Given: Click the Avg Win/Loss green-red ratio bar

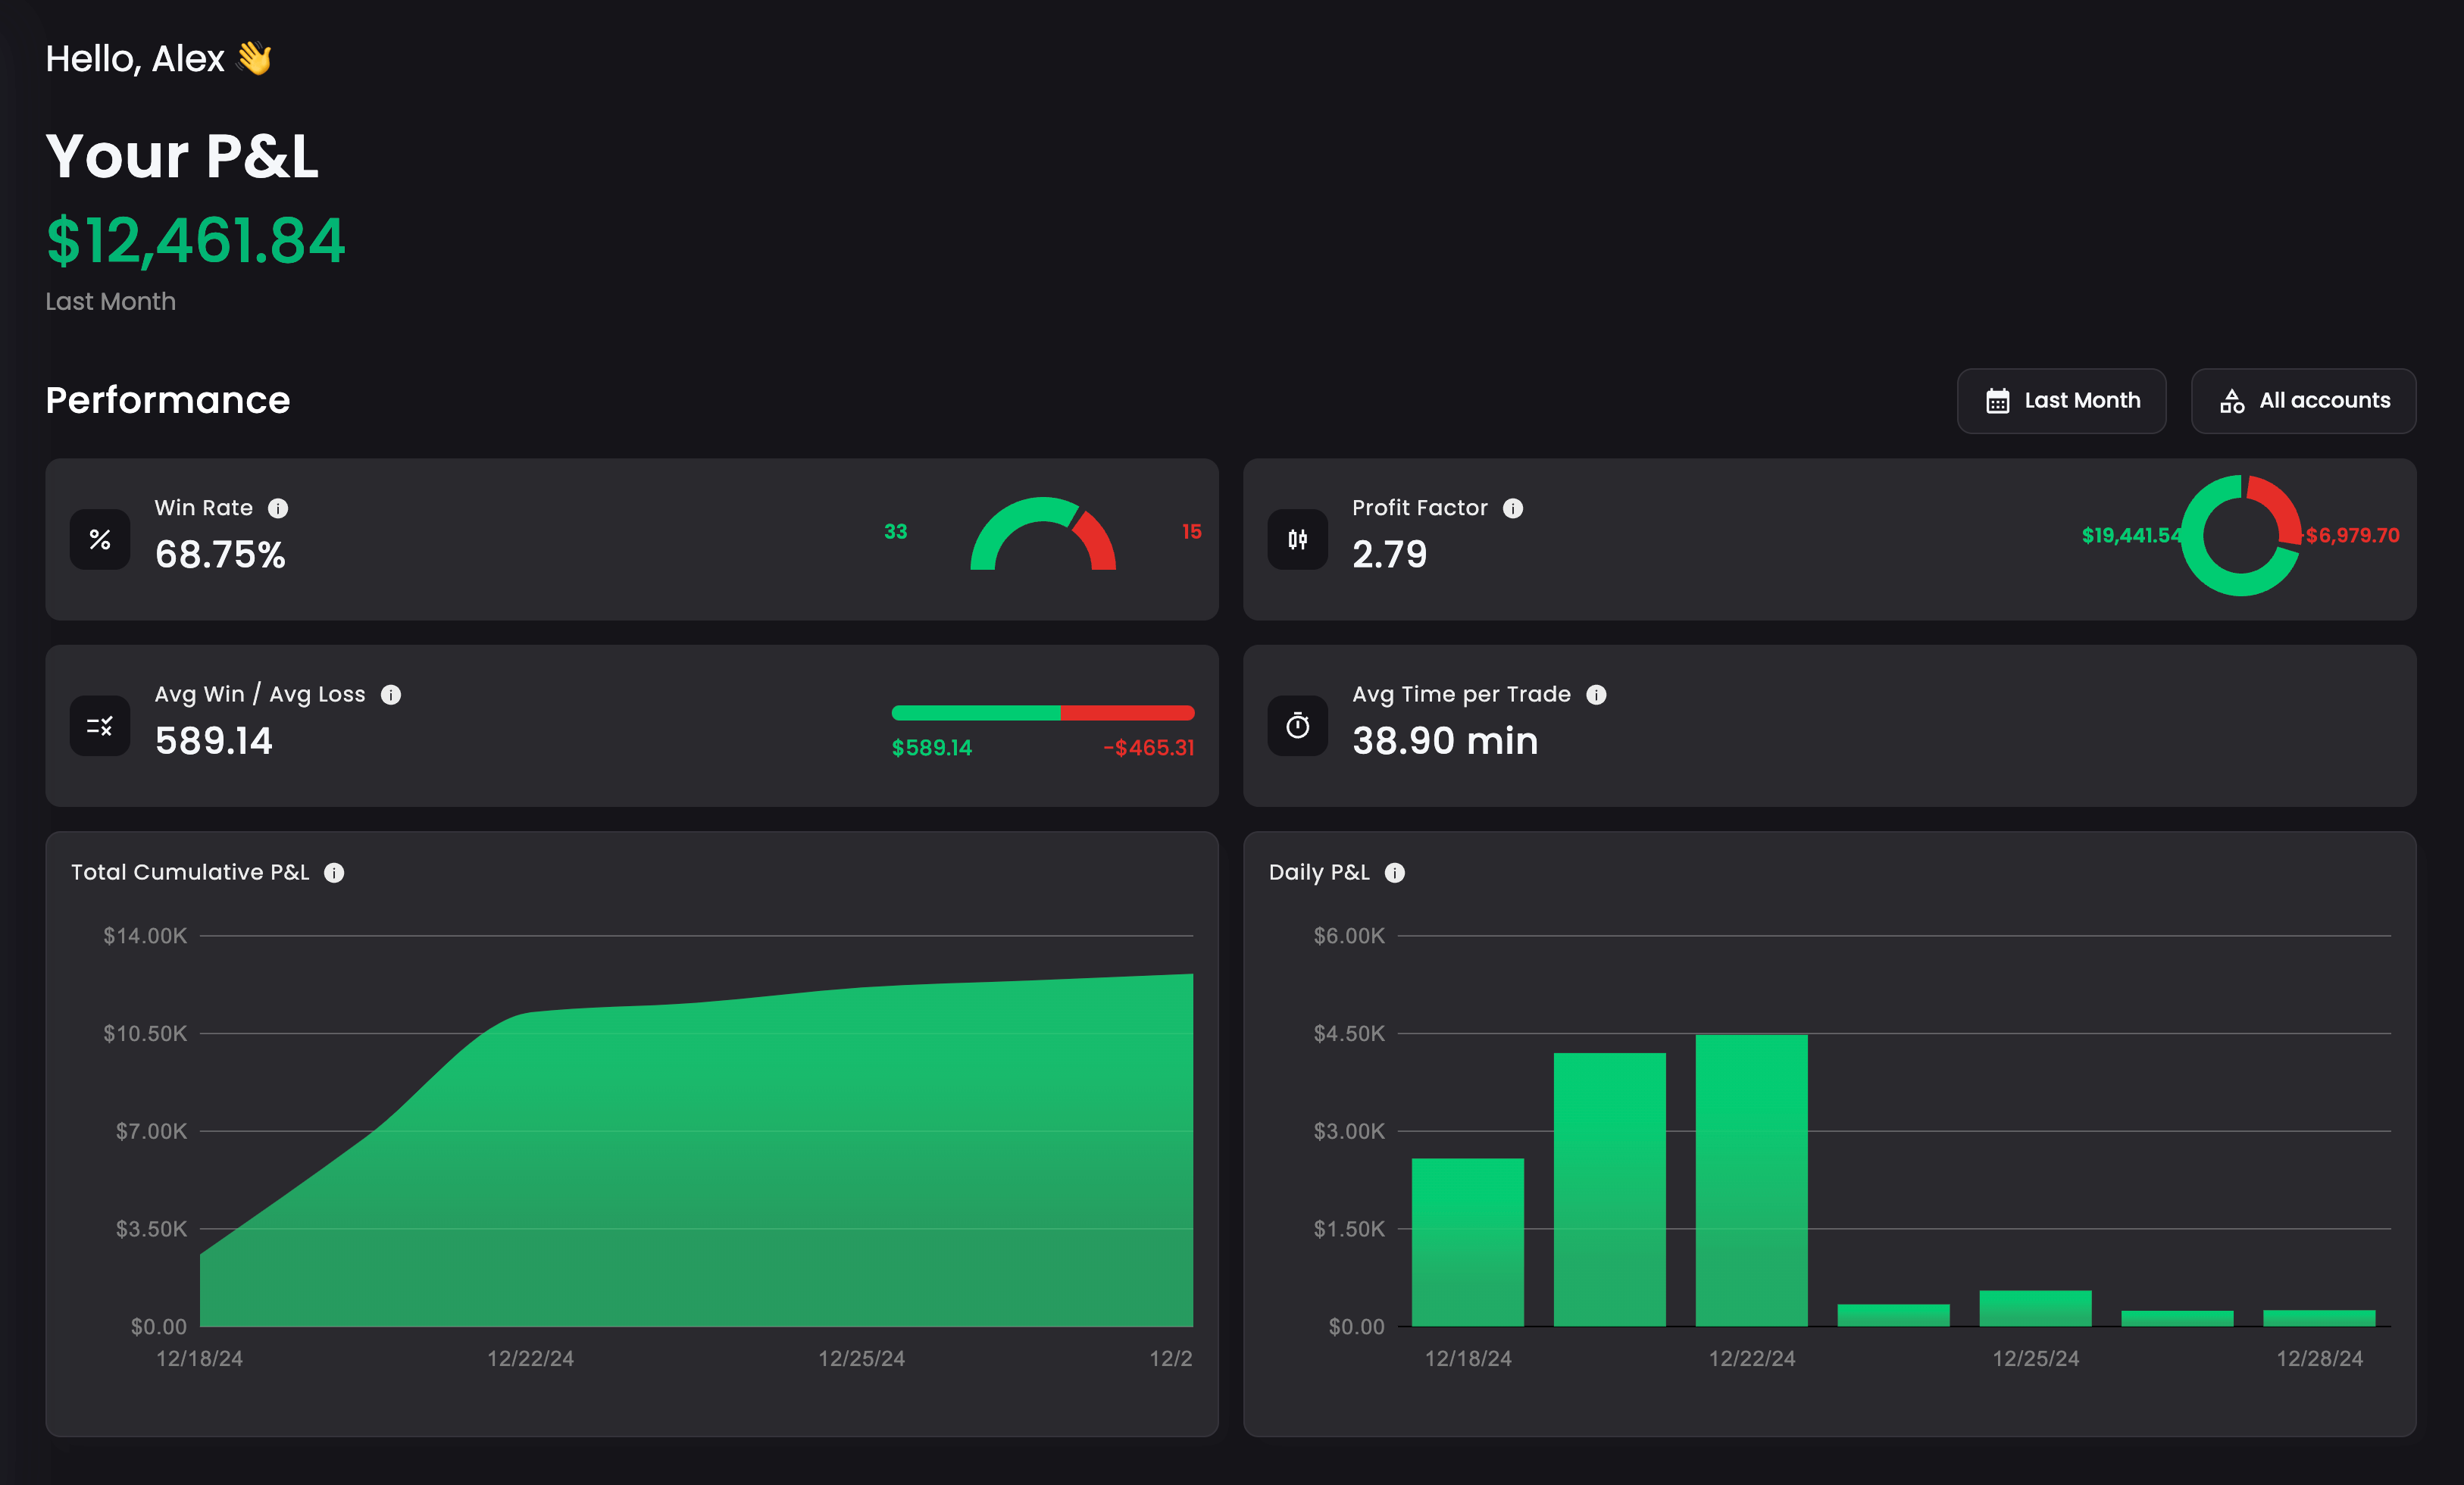Looking at the screenshot, I should (x=1042, y=713).
